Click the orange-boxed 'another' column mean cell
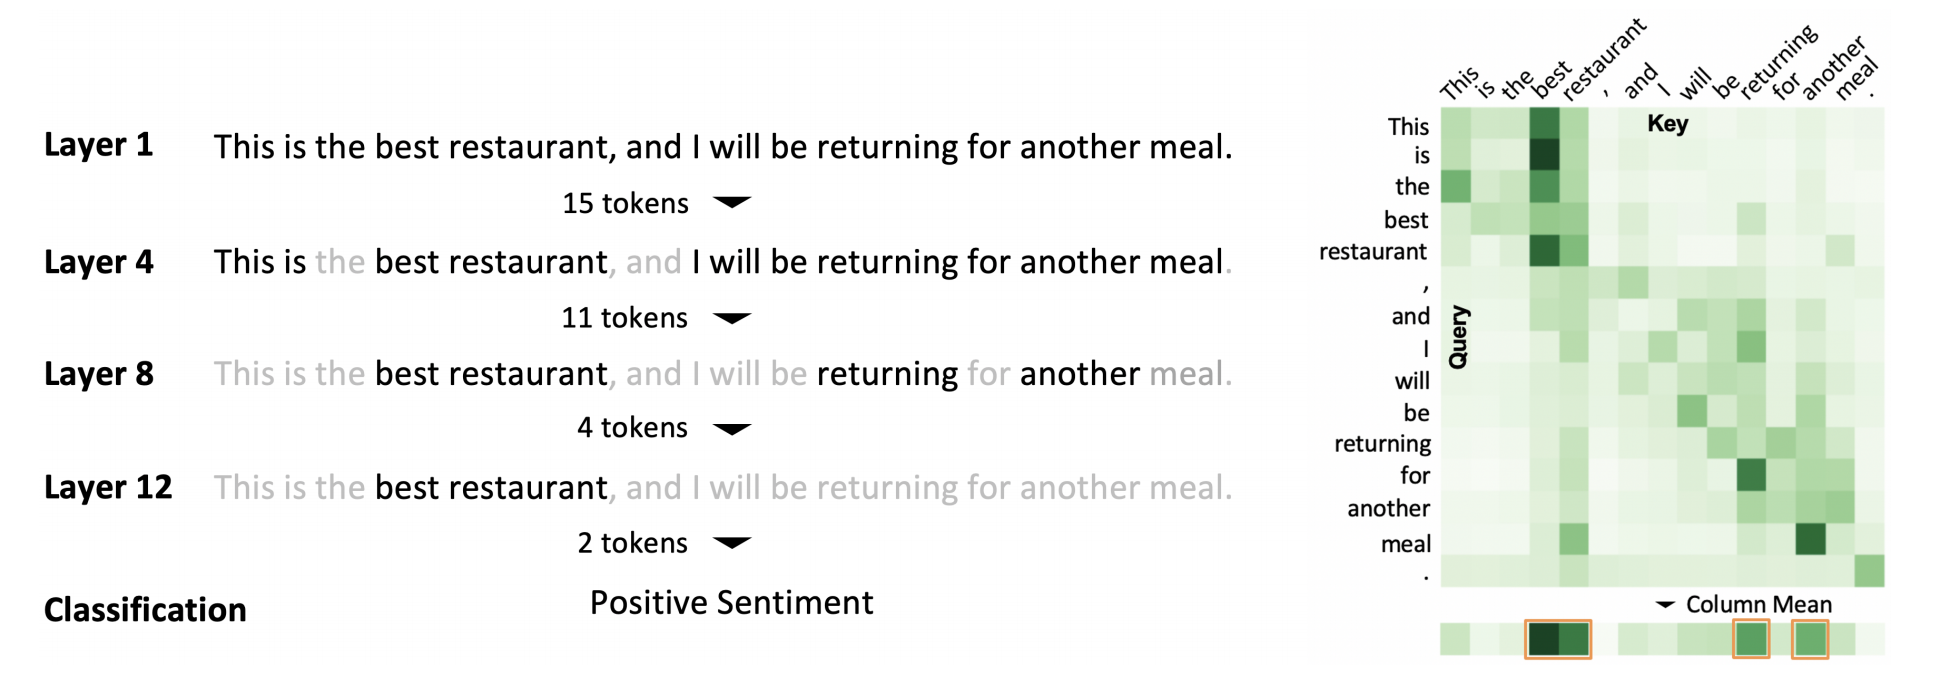The width and height of the screenshot is (1941, 679). [1811, 639]
